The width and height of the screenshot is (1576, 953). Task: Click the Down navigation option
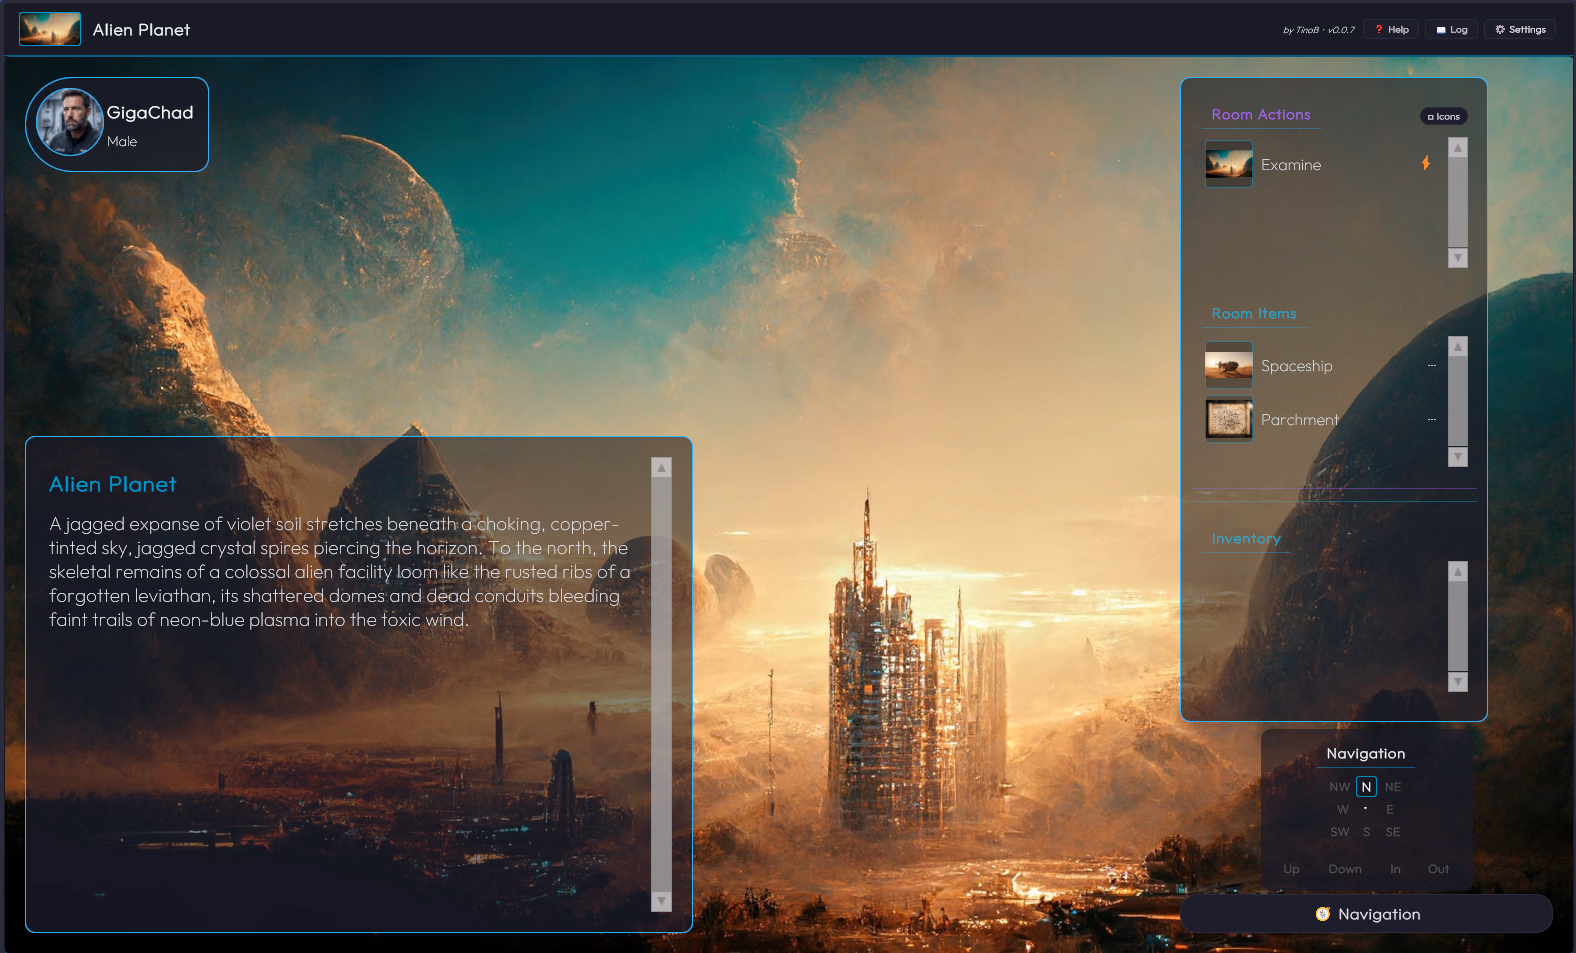point(1345,869)
